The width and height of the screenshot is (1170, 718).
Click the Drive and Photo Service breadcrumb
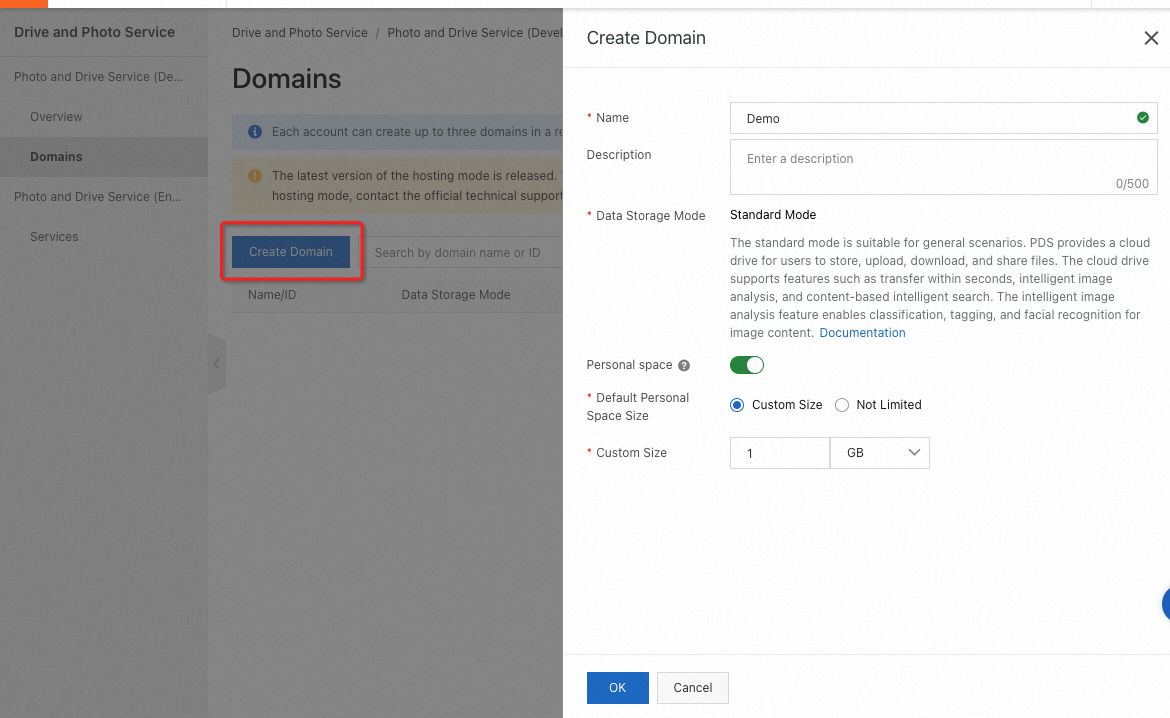[299, 33]
